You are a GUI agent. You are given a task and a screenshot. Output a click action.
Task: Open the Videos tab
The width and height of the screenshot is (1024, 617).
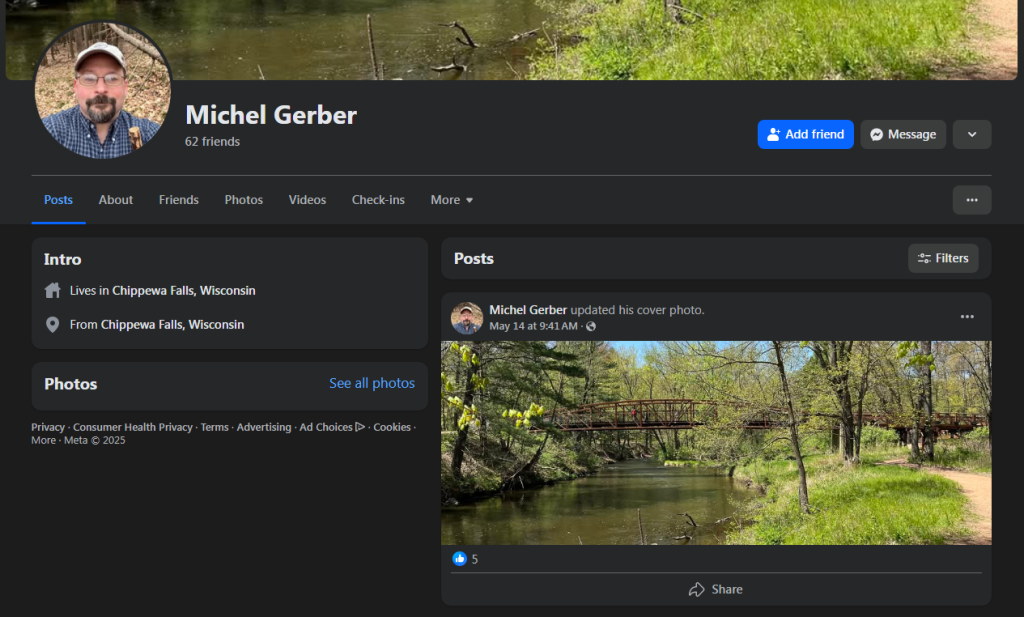307,200
